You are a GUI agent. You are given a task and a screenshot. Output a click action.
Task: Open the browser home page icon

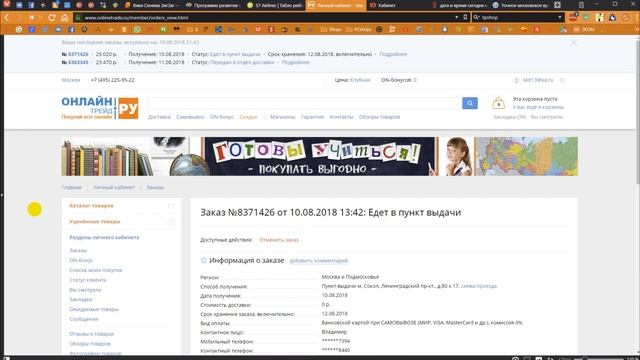coord(64,18)
